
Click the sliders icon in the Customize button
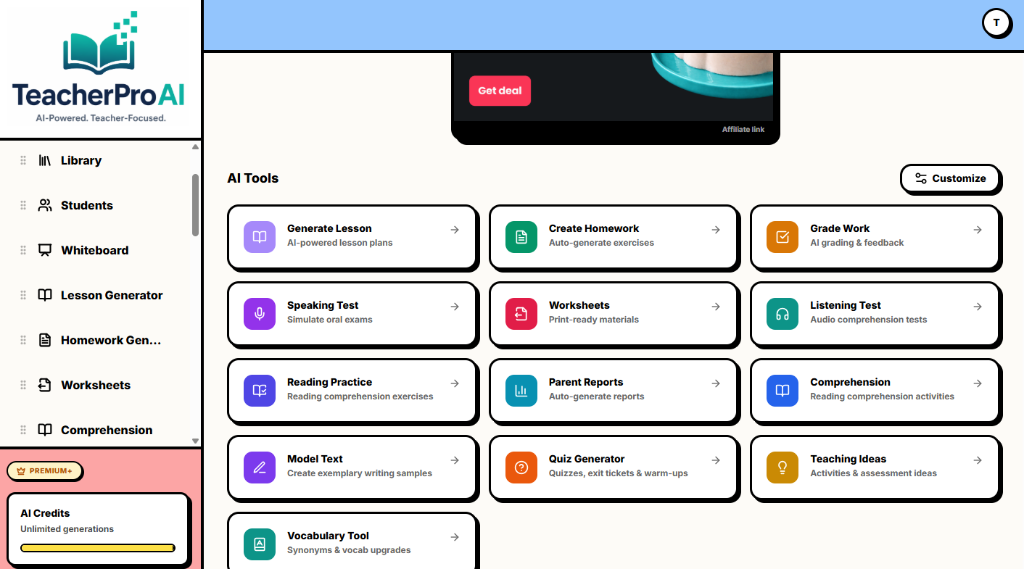point(921,178)
